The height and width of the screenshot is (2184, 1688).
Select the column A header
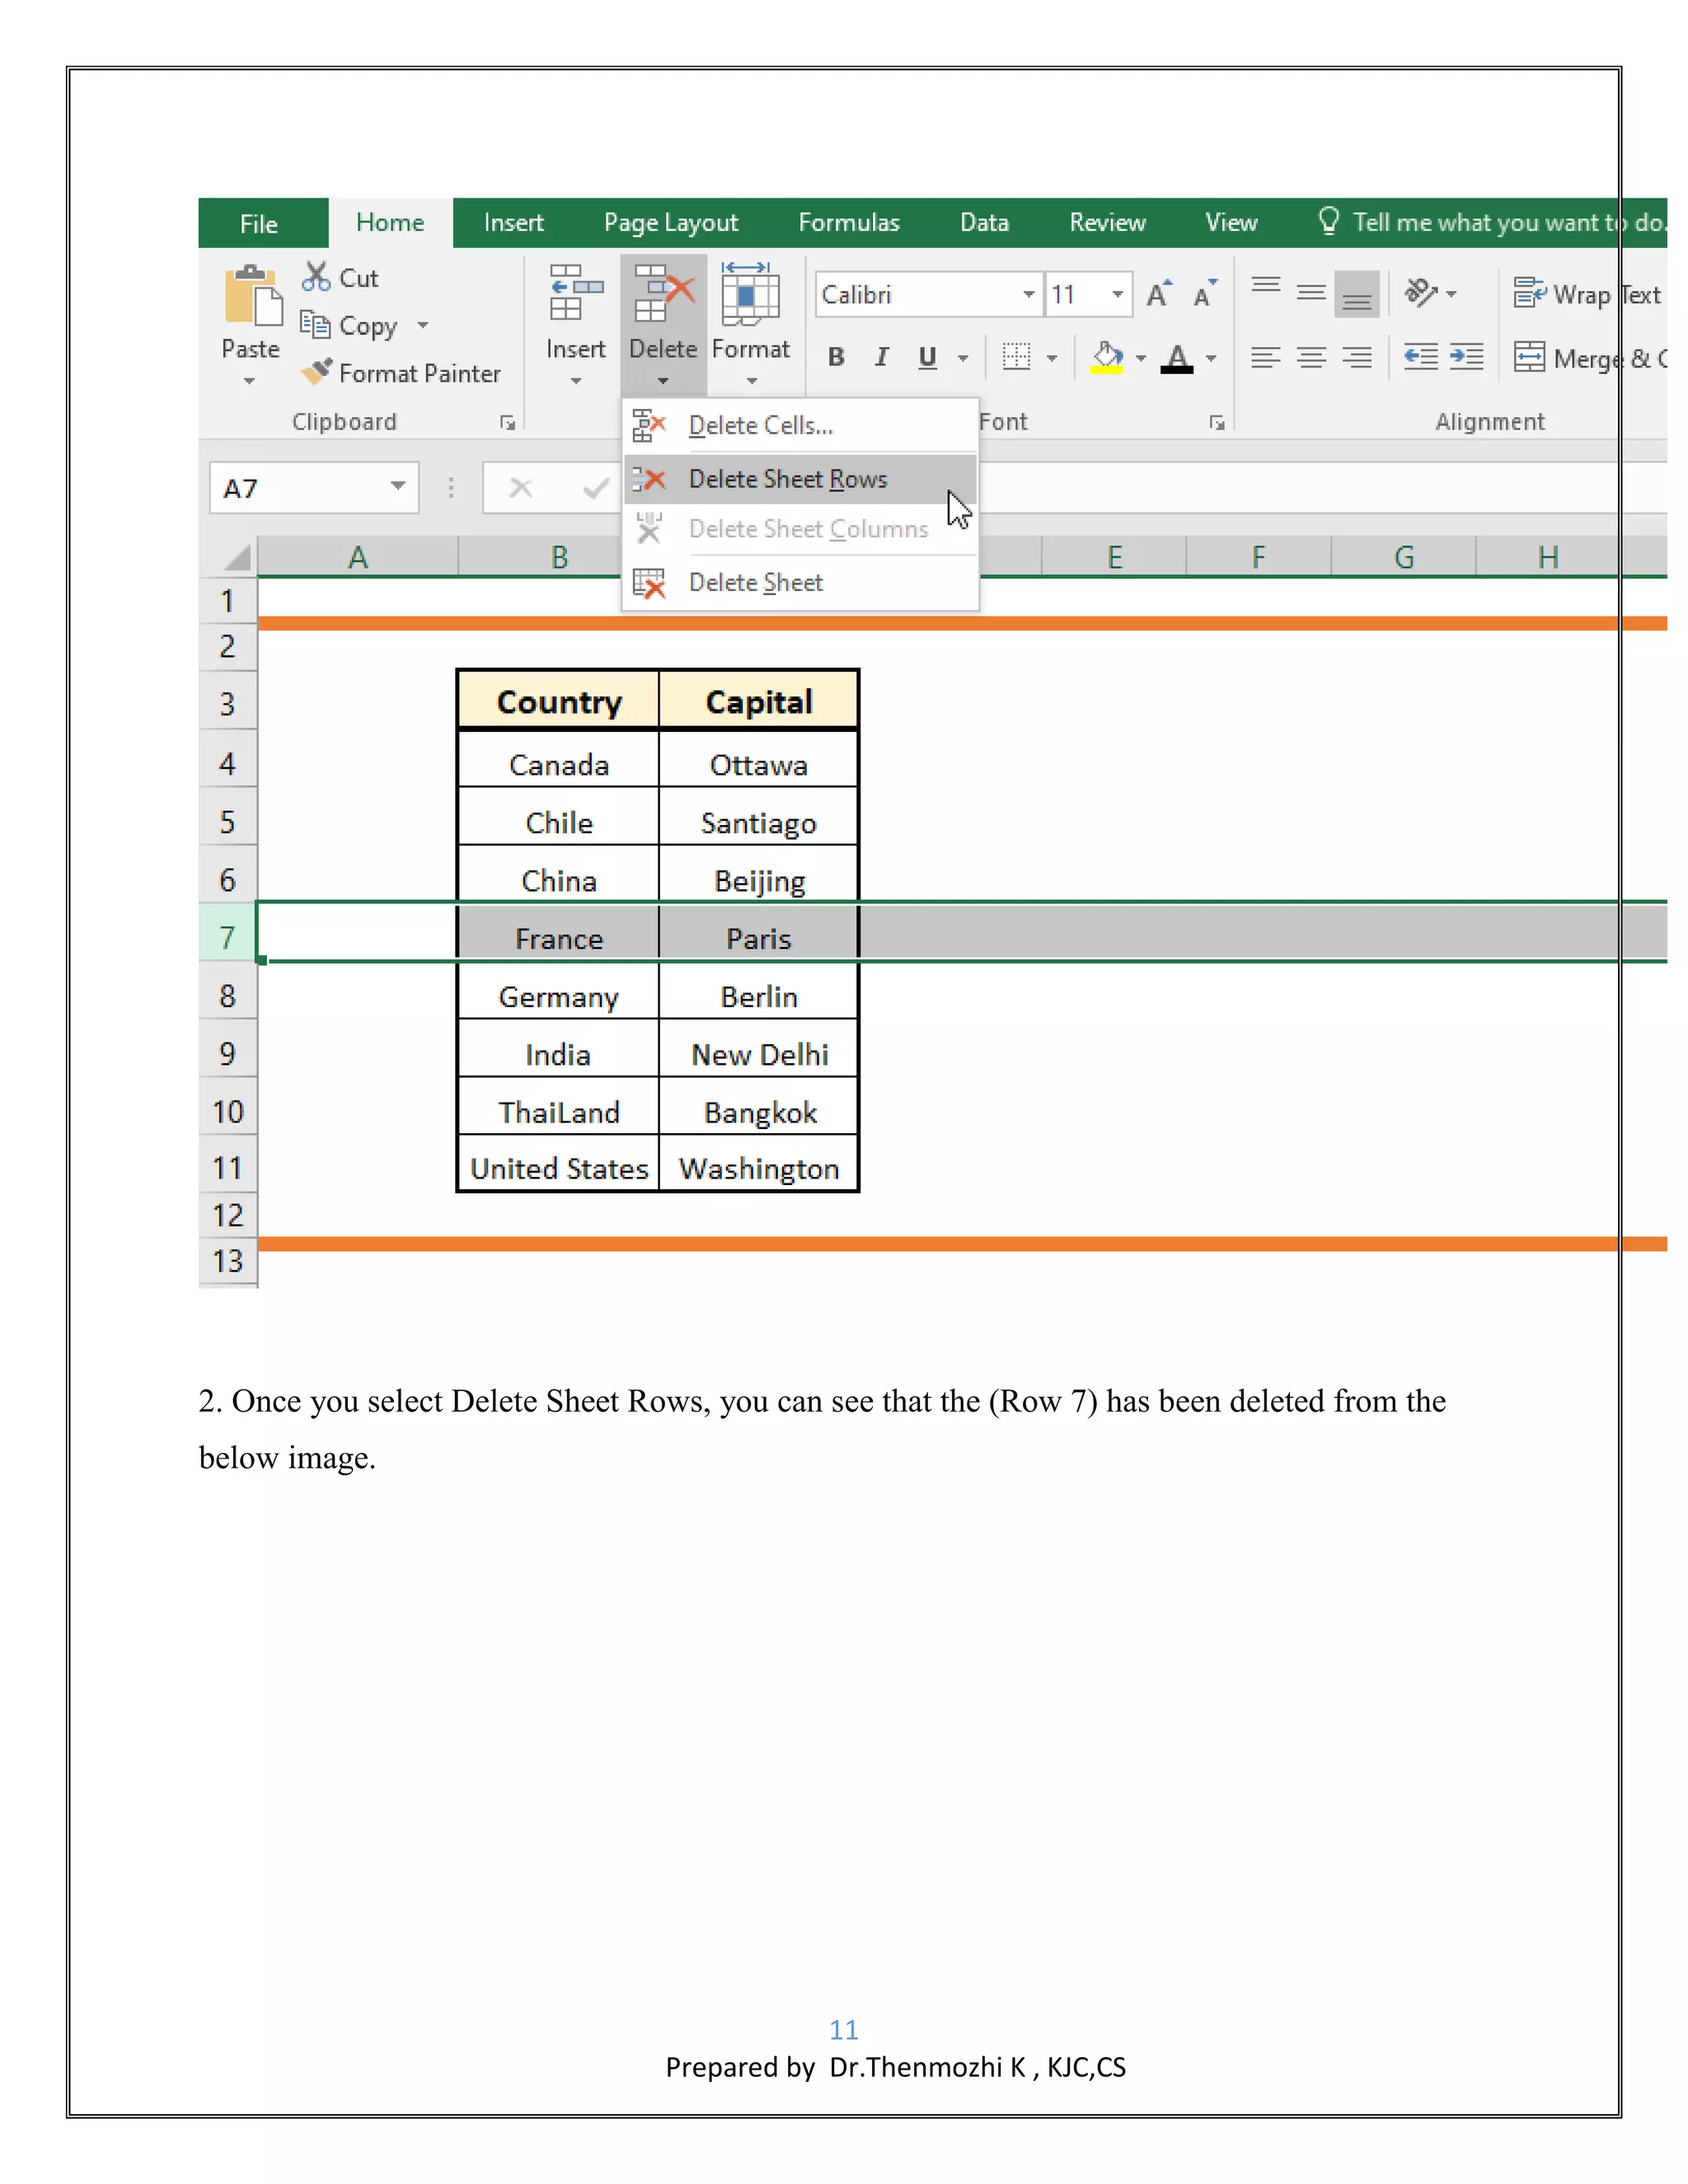(x=358, y=557)
